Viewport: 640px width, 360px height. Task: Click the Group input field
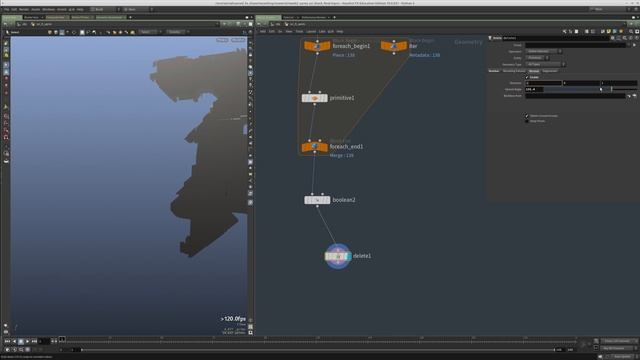[x=576, y=45]
